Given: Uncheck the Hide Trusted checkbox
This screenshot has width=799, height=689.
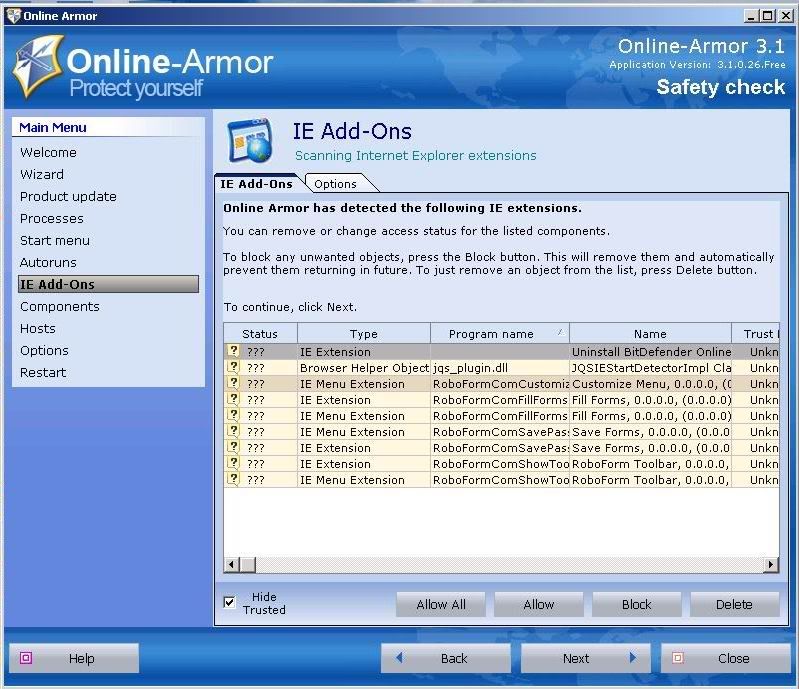Looking at the screenshot, I should (230, 602).
